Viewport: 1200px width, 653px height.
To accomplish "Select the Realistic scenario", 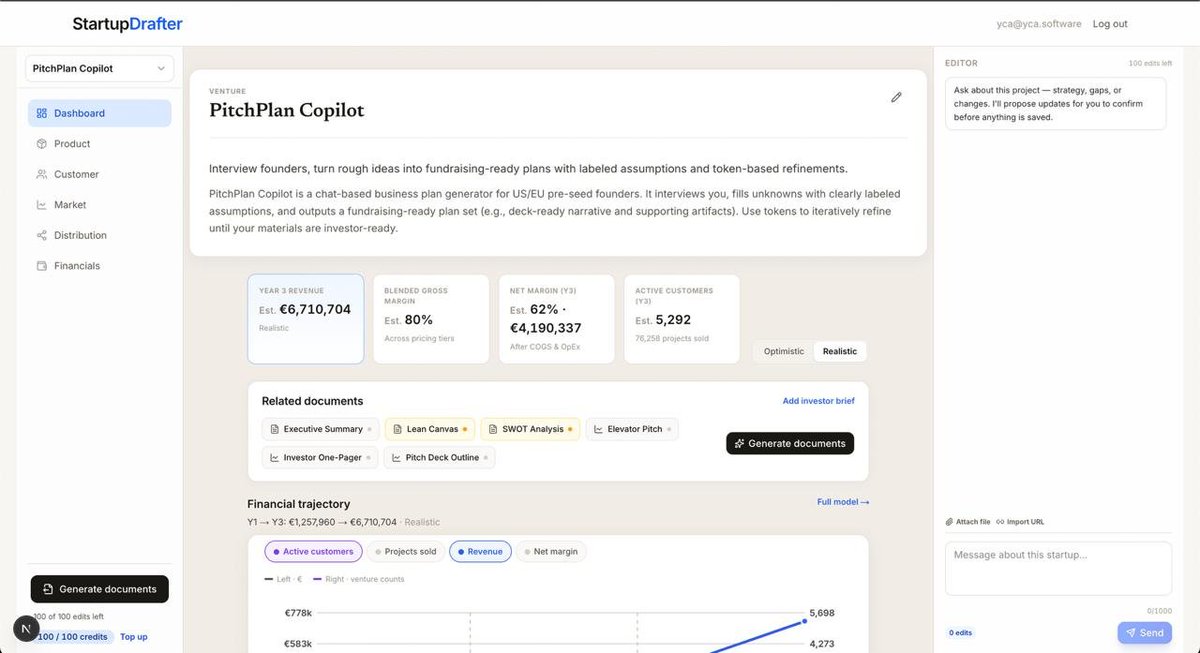I will pyautogui.click(x=840, y=351).
